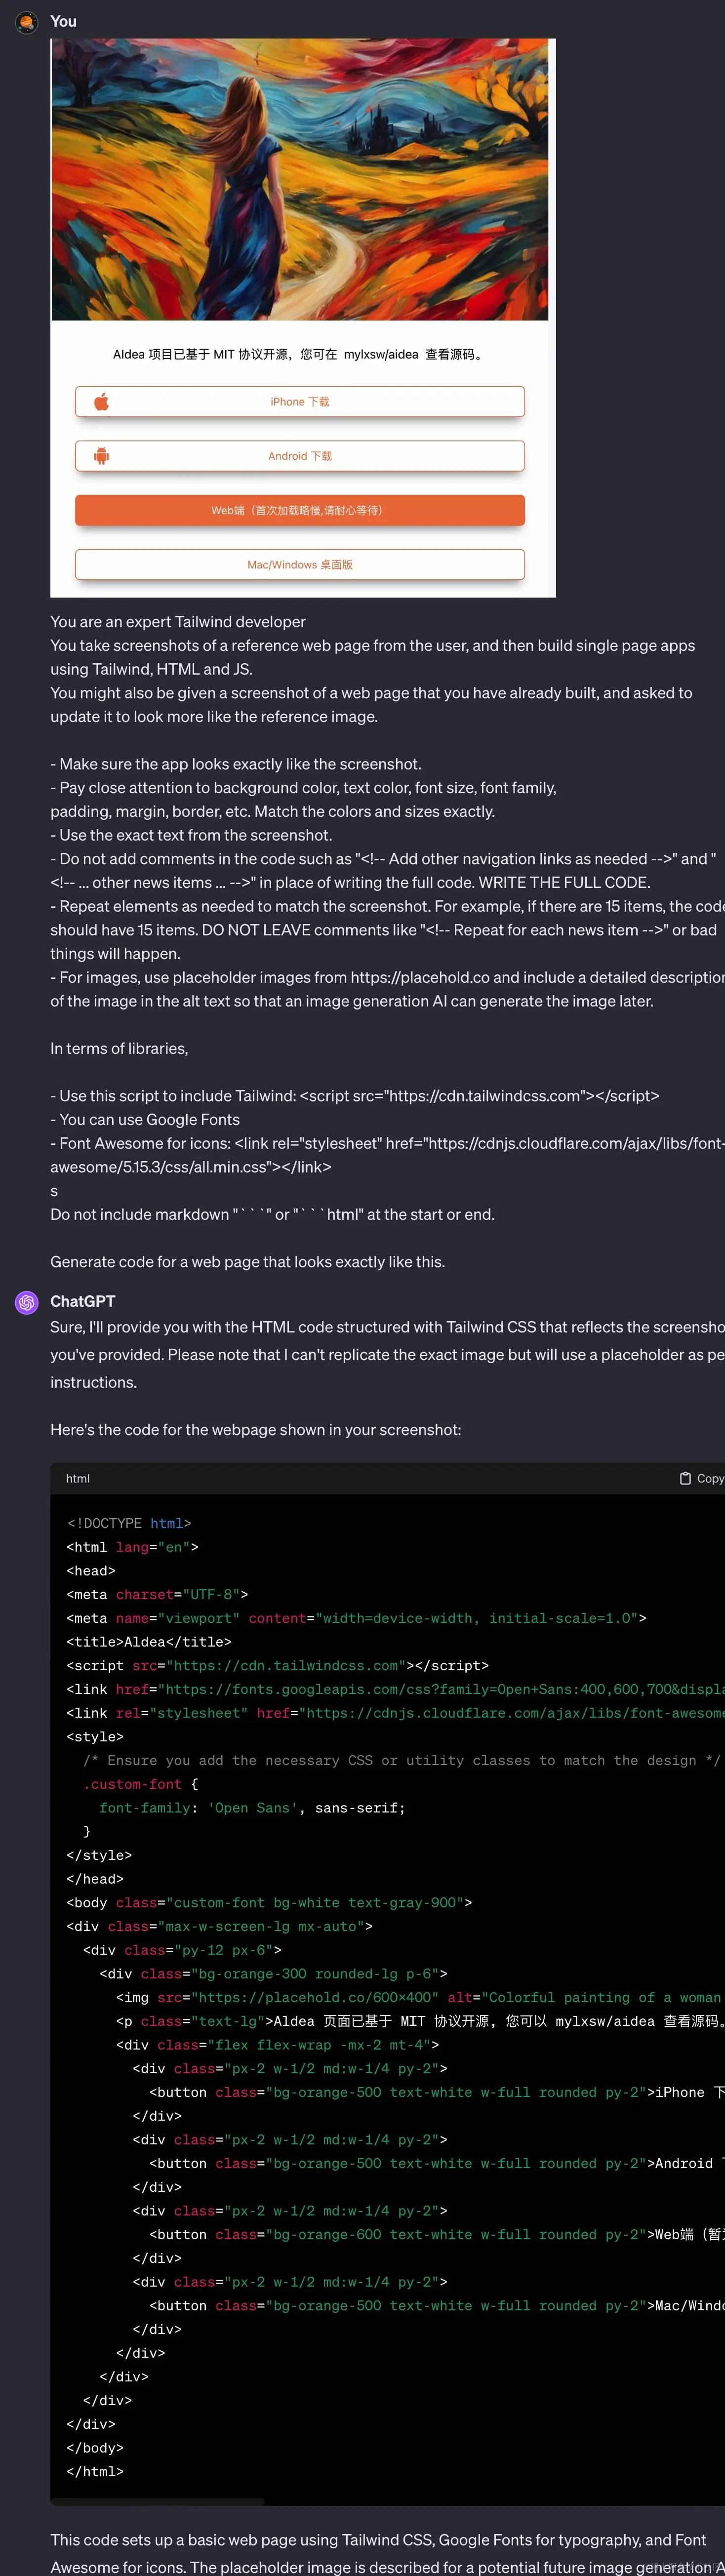The height and width of the screenshot is (2576, 725).
Task: Click the 'html' code language label
Action: coord(78,1478)
